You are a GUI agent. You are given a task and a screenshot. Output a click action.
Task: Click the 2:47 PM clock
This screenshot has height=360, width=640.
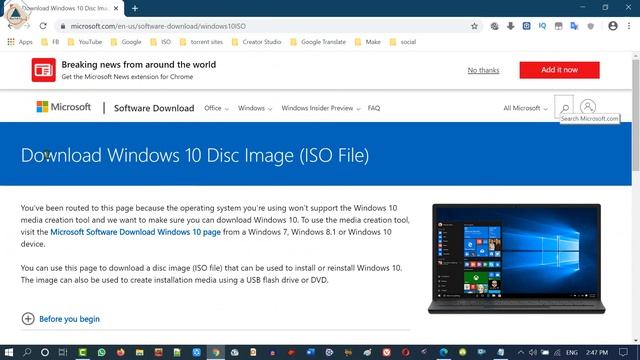(597, 352)
